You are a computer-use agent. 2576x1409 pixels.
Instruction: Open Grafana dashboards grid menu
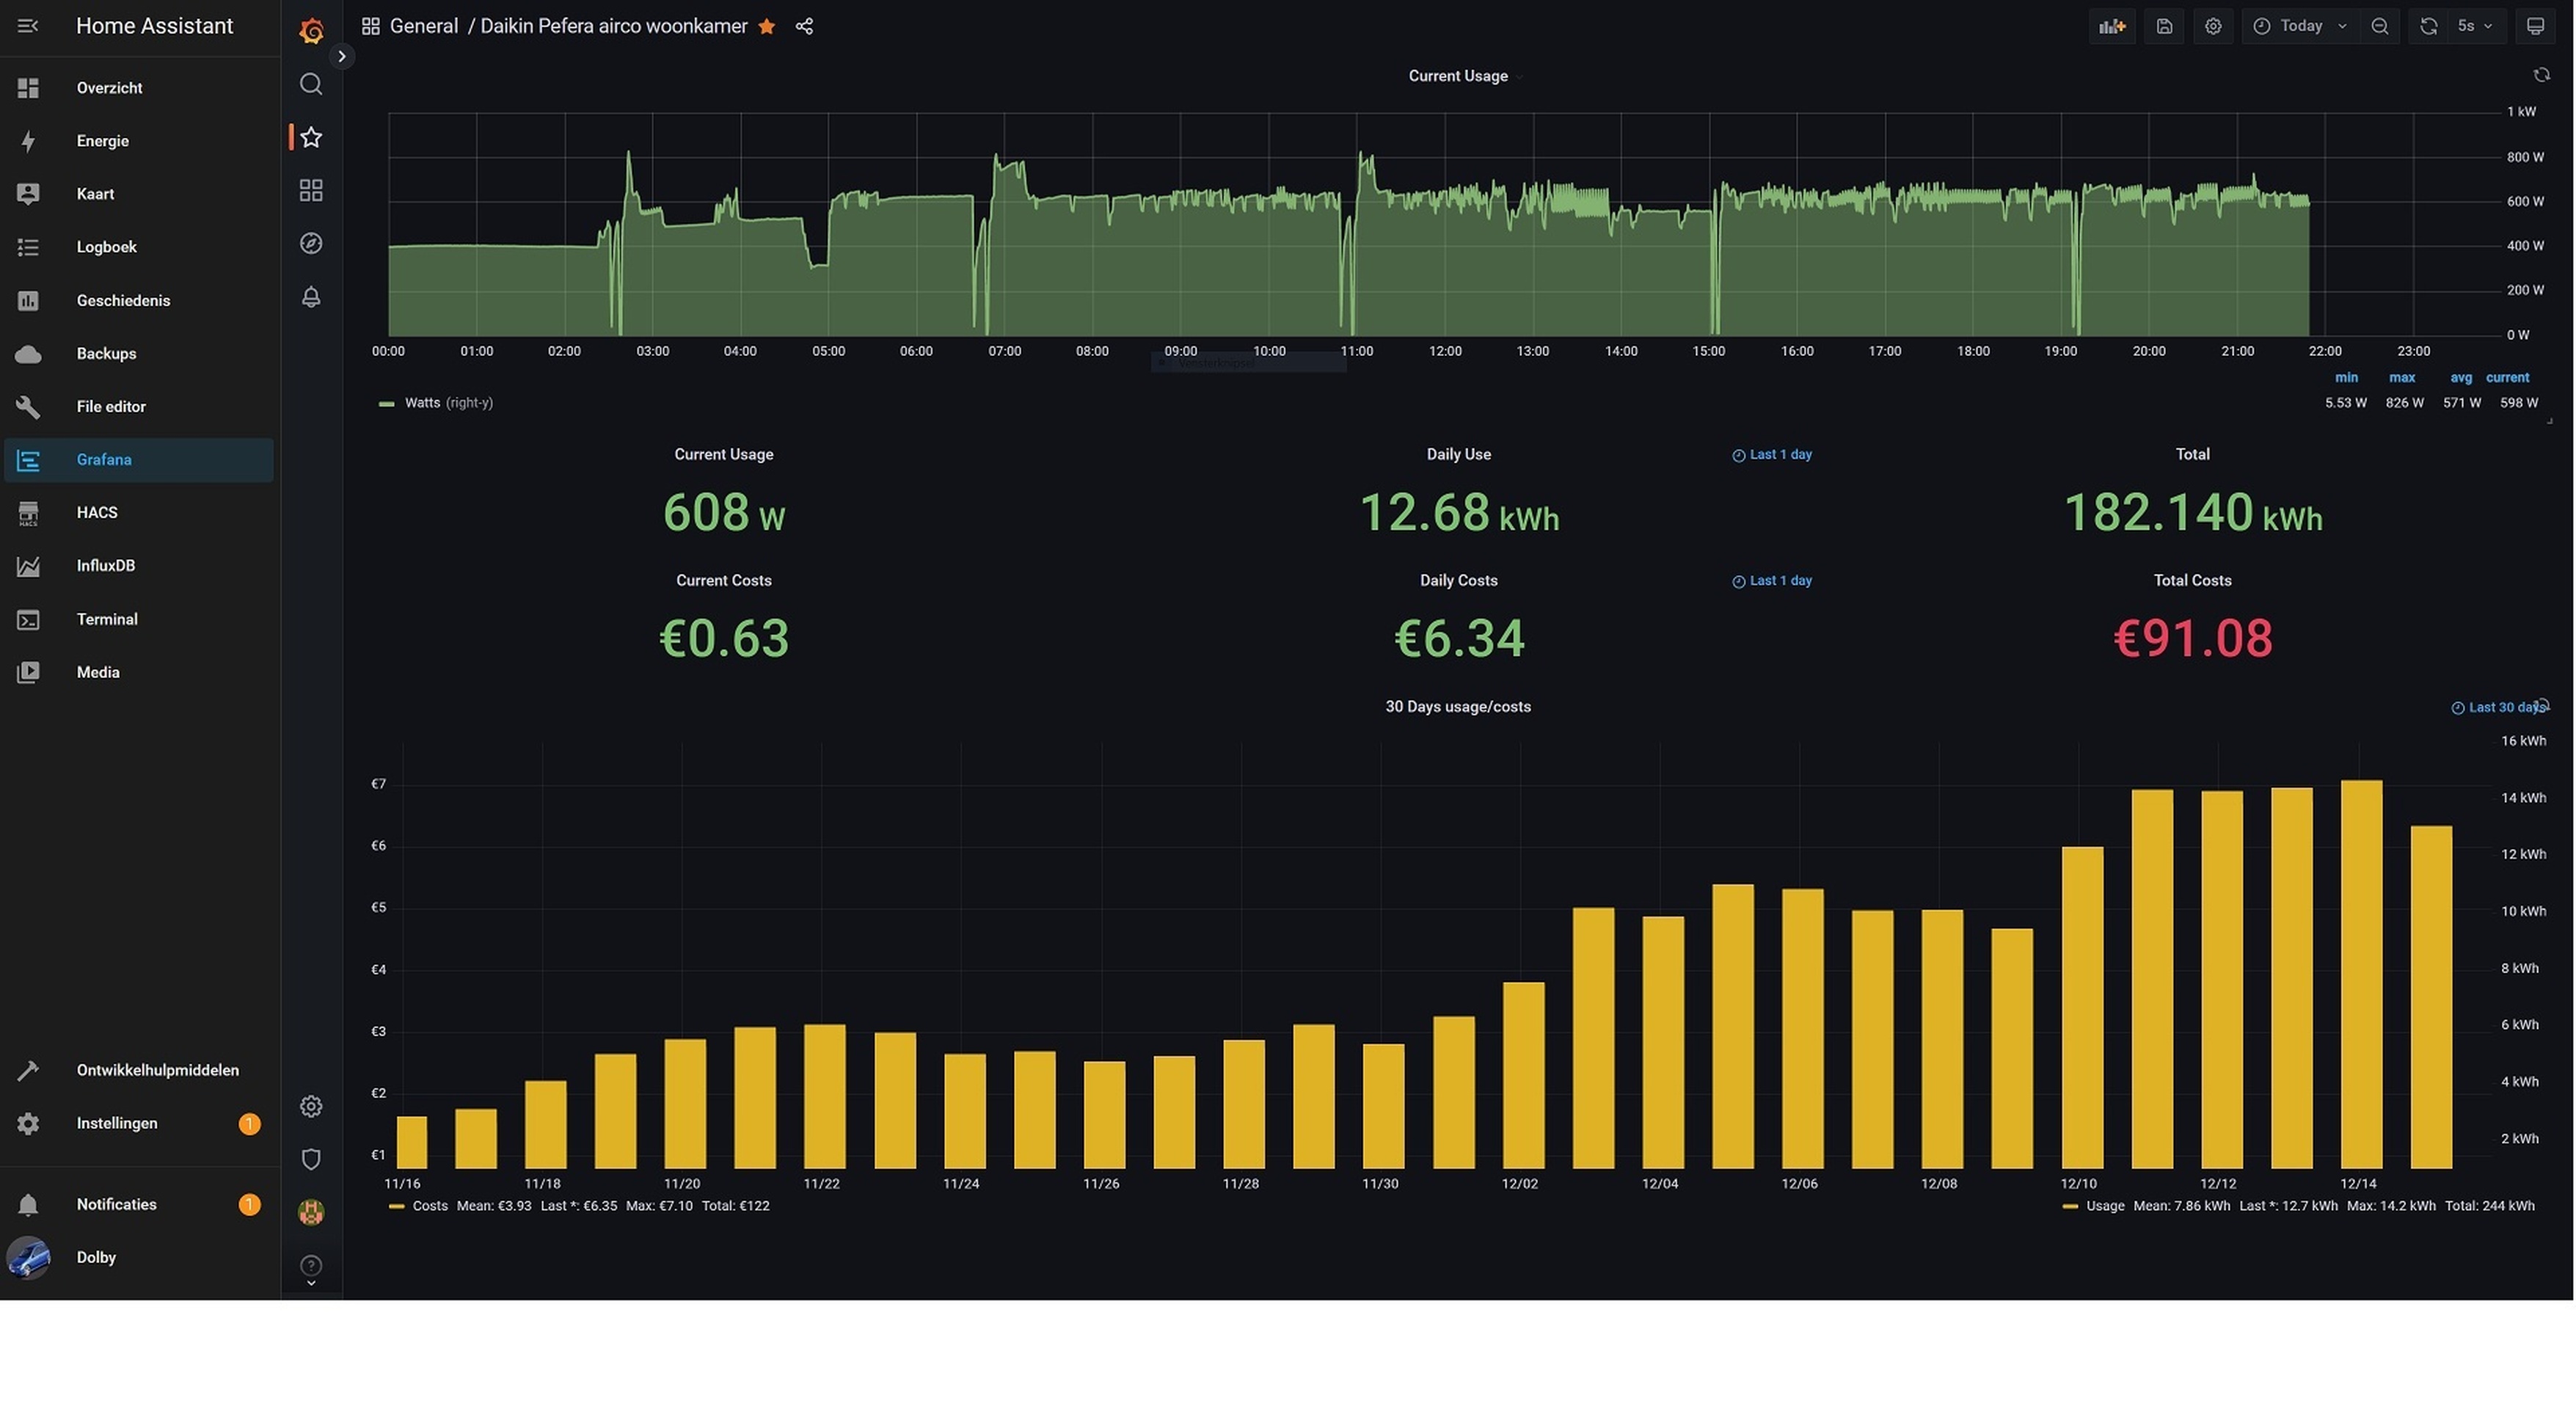(311, 190)
